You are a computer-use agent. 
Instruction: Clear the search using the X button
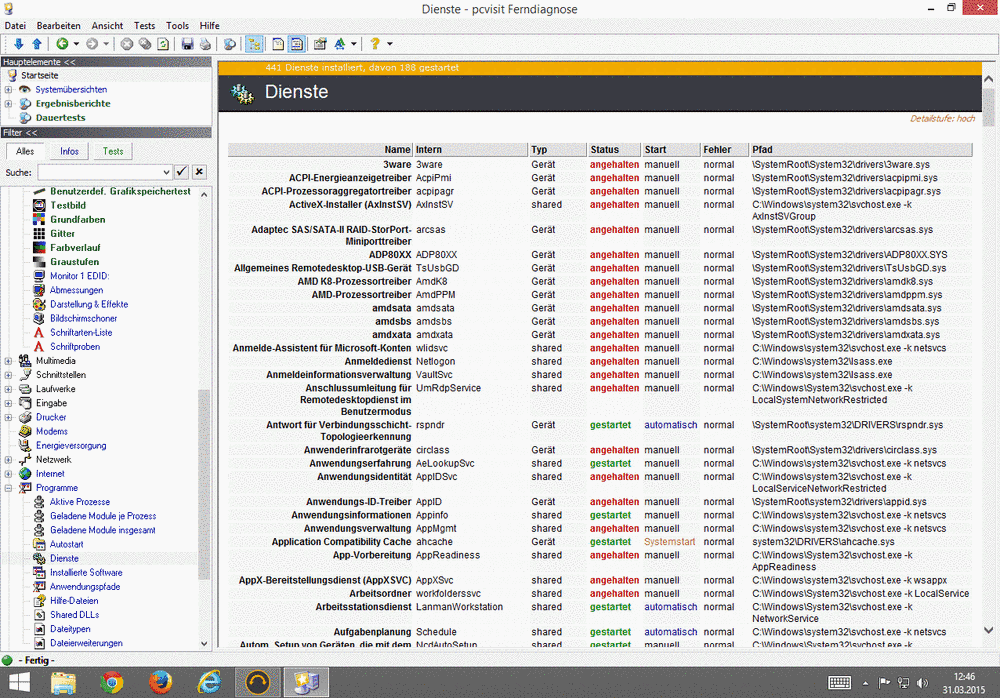pyautogui.click(x=199, y=171)
